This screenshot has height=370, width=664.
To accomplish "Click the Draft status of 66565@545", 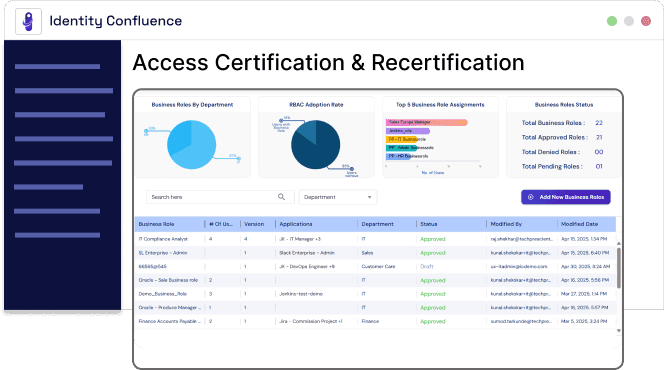I will pyautogui.click(x=426, y=267).
